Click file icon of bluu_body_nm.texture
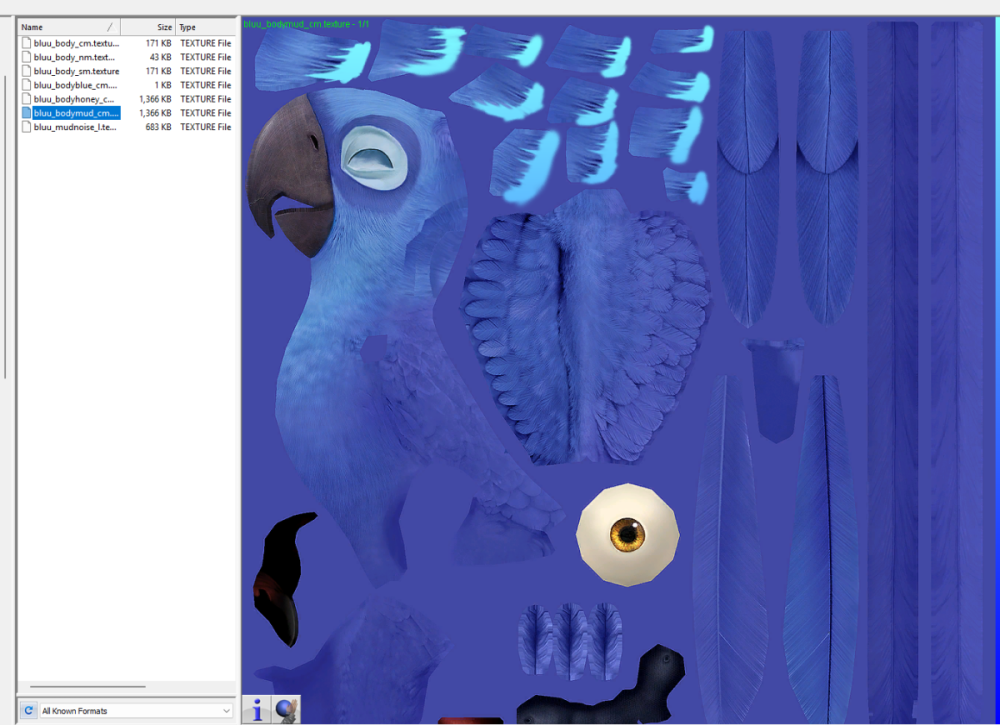The width and height of the screenshot is (1000, 725). 26,57
